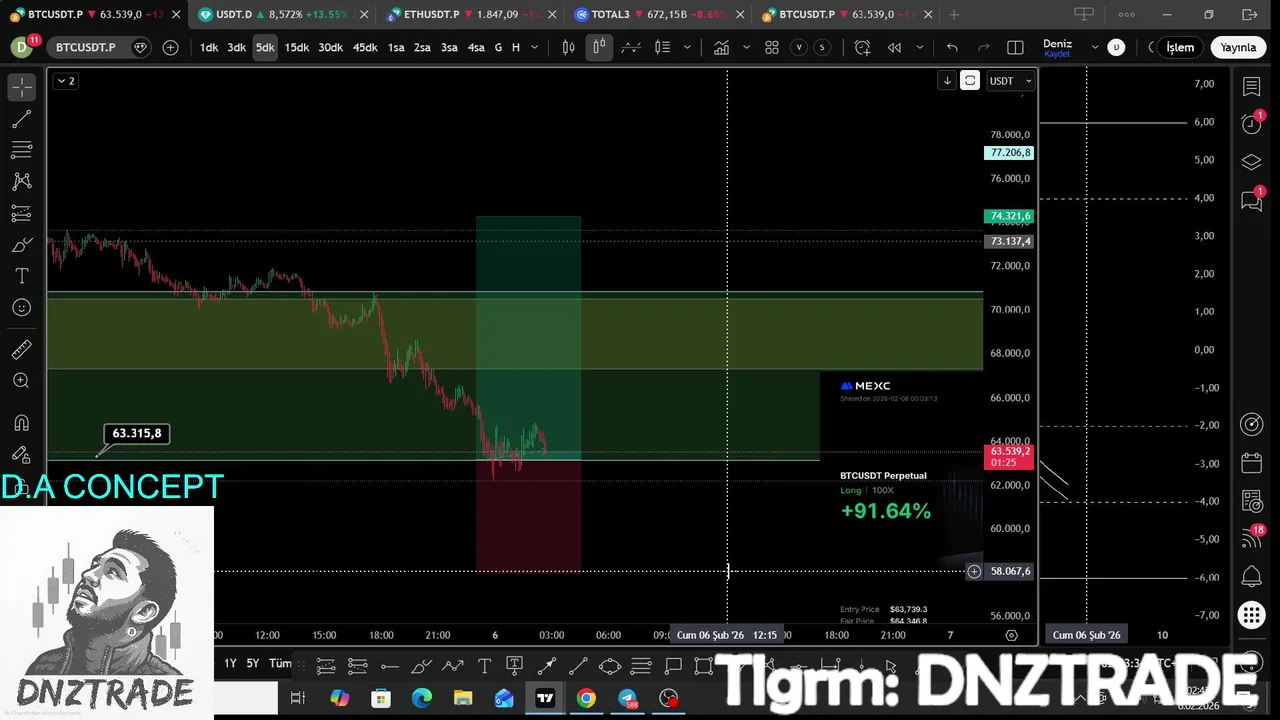Switch to the 4sa timeframe
This screenshot has height=720, width=1280.
(x=476, y=48)
